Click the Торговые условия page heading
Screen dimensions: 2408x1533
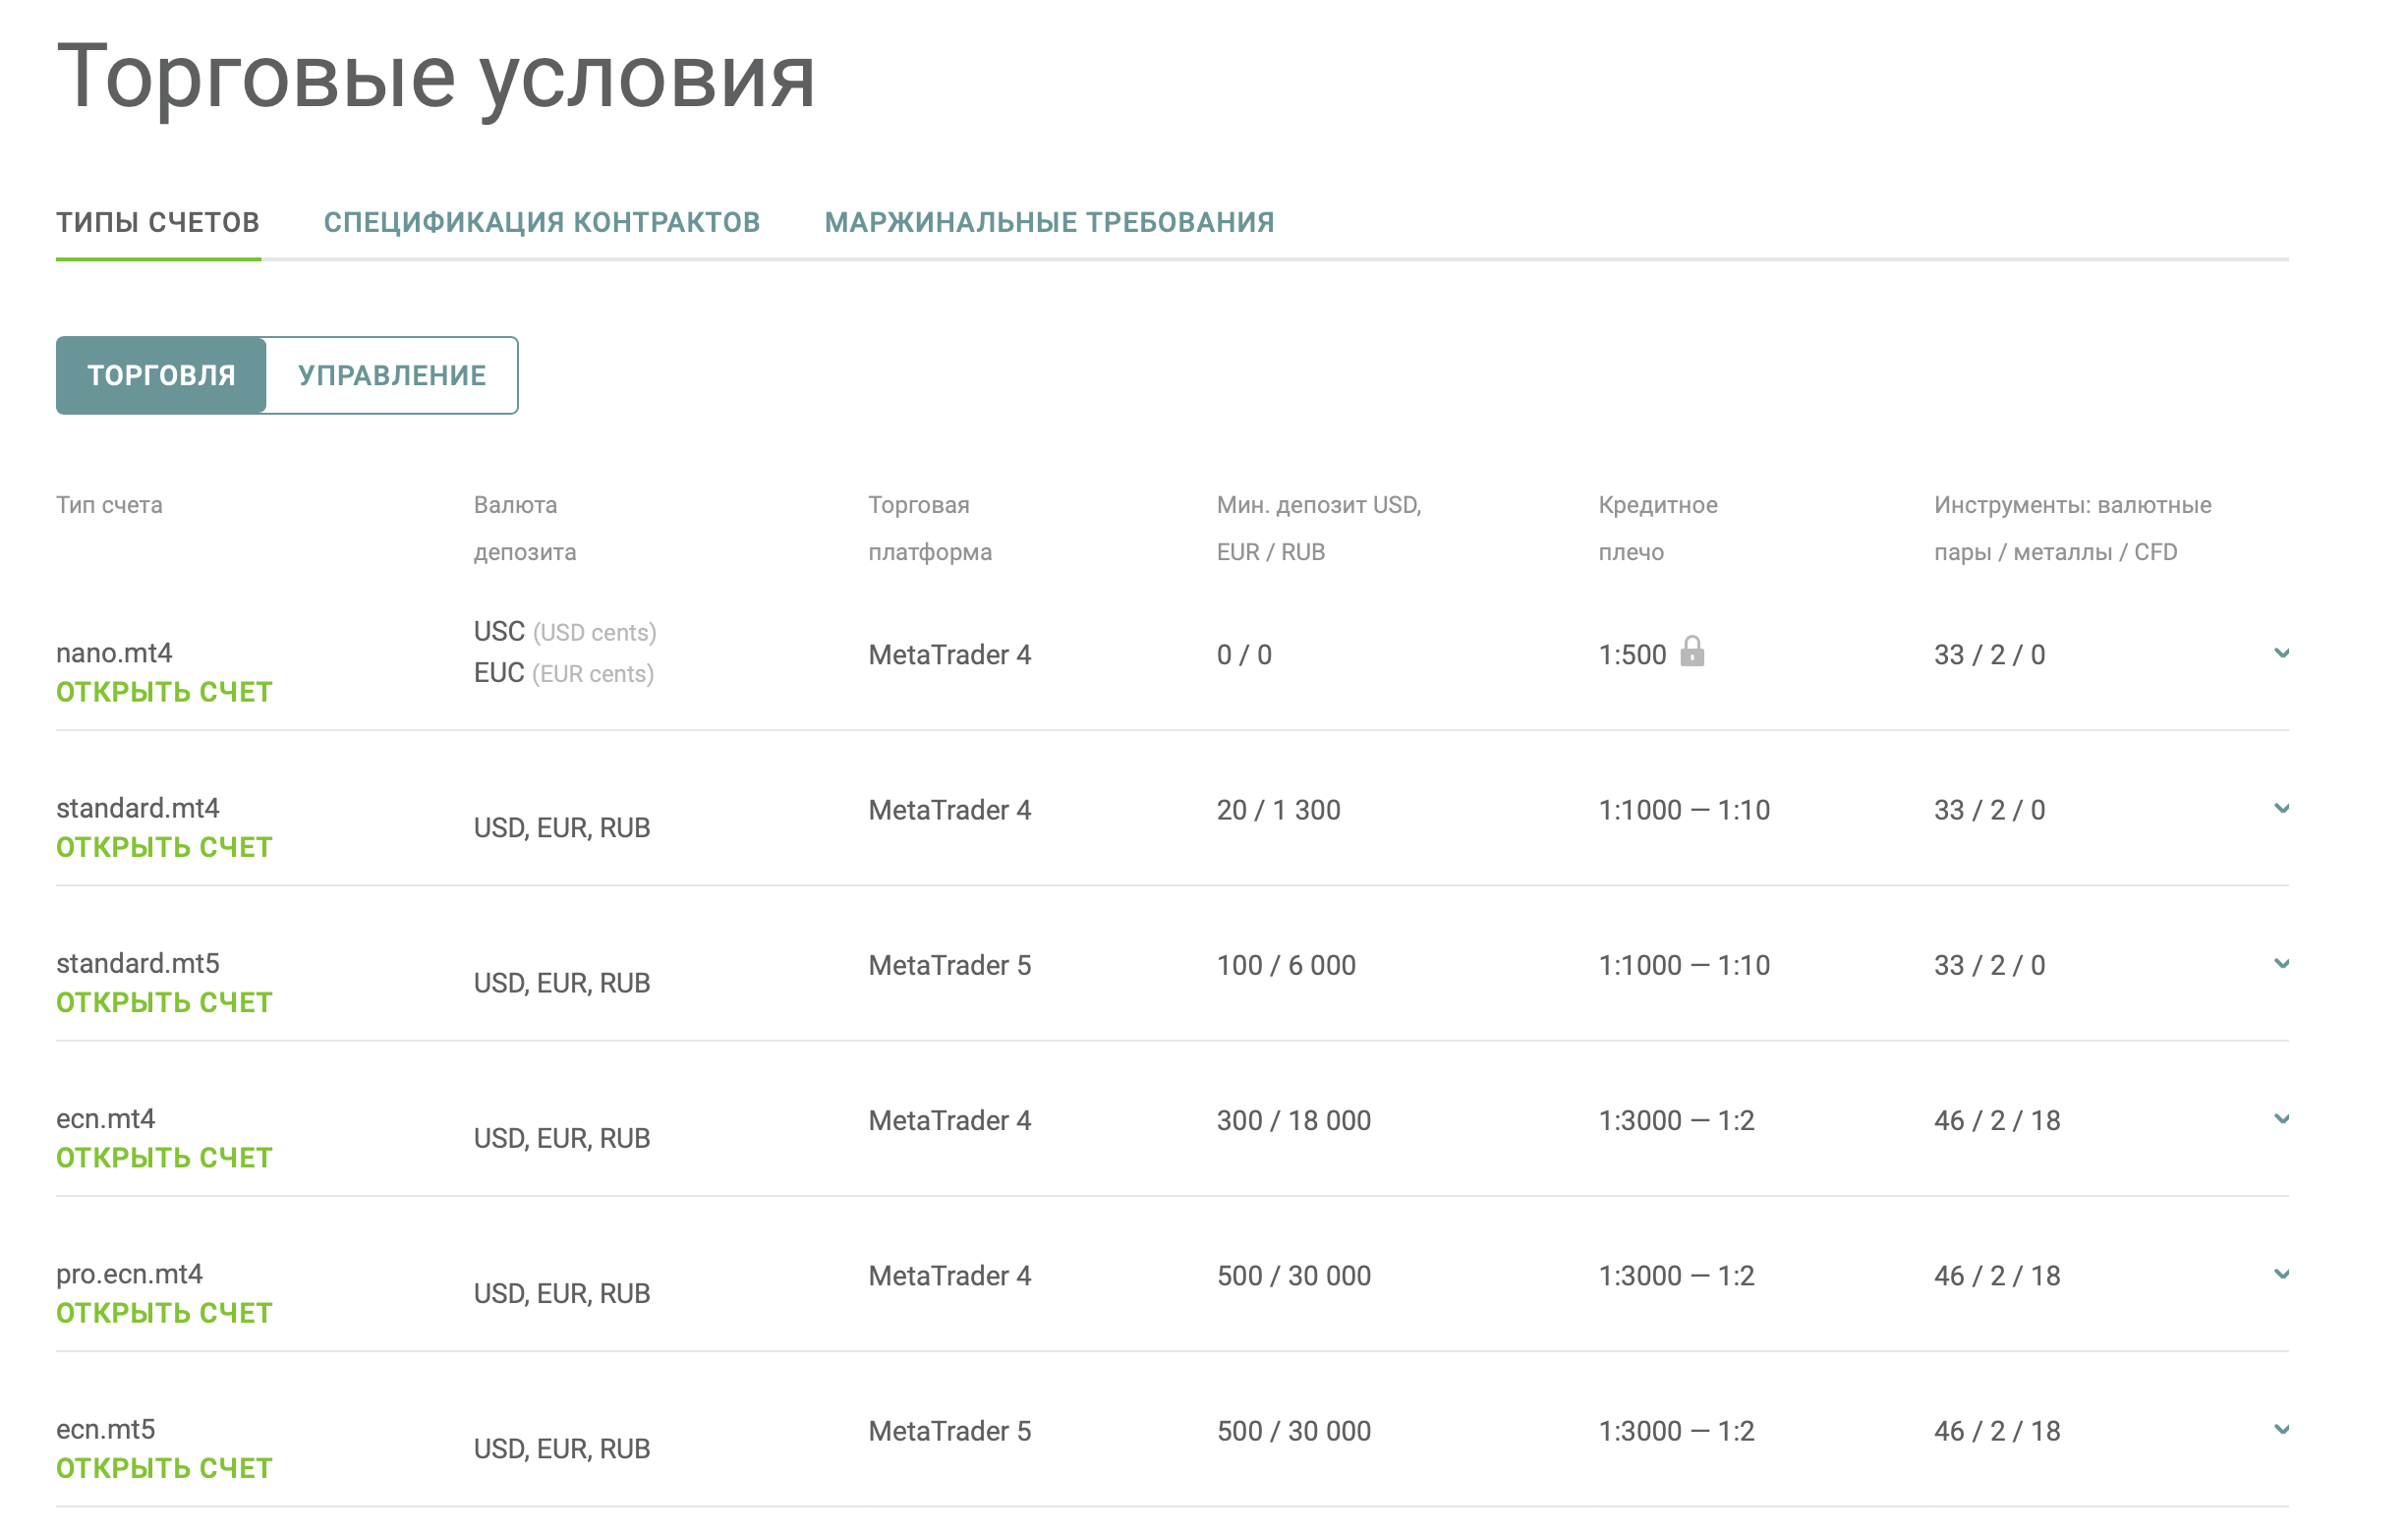pos(436,77)
